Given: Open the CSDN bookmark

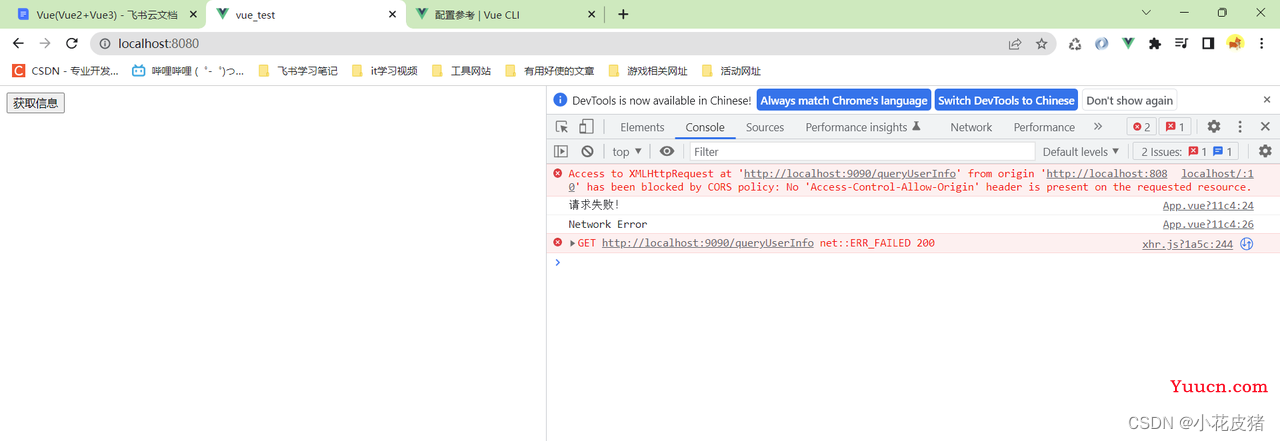Looking at the screenshot, I should coord(65,71).
